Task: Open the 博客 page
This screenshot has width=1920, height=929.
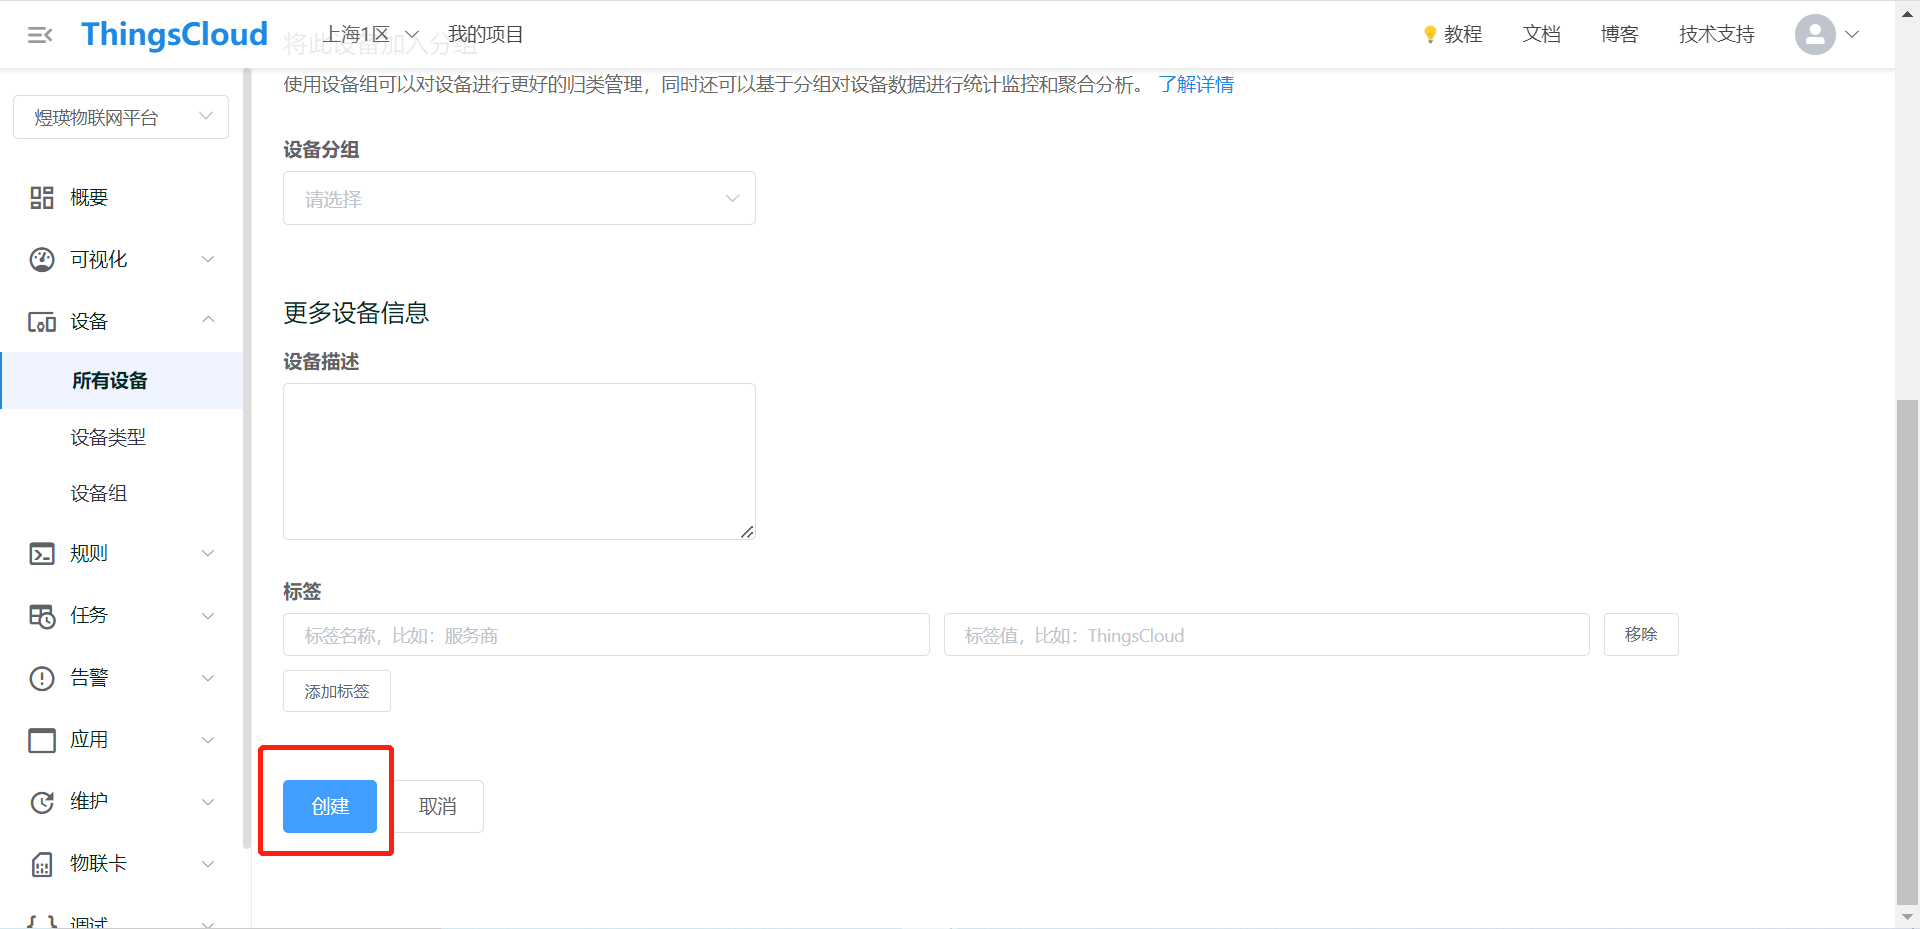Action: [x=1619, y=34]
